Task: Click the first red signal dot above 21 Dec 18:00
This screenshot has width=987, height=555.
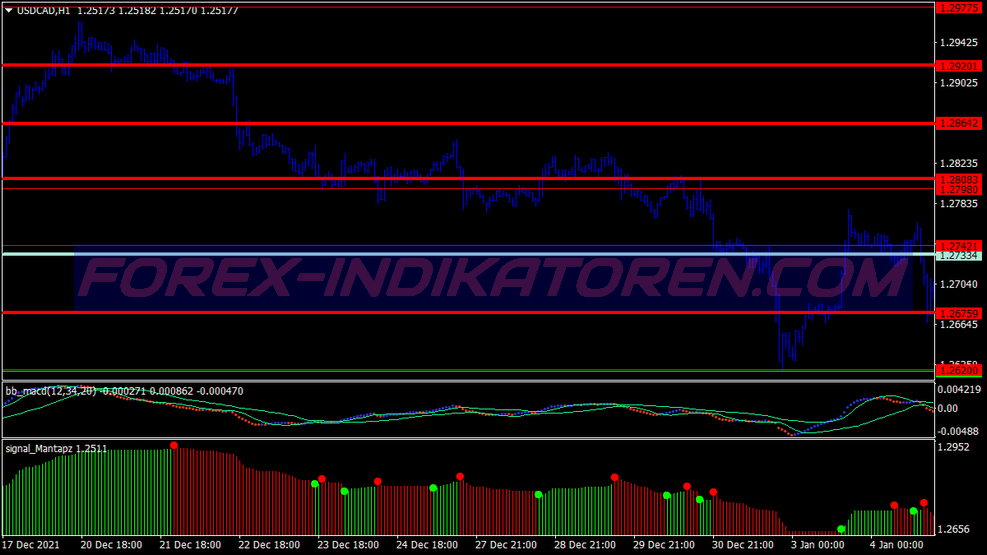Action: point(174,446)
